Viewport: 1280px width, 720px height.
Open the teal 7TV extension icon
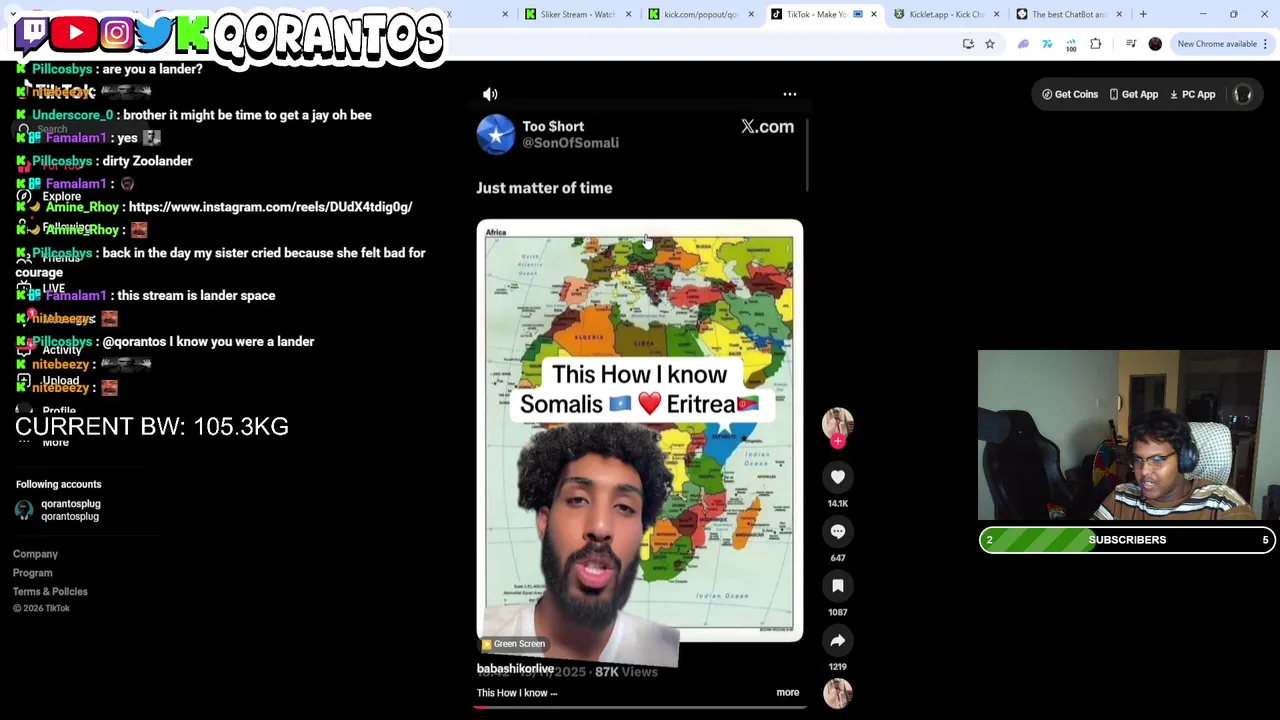click(1047, 44)
